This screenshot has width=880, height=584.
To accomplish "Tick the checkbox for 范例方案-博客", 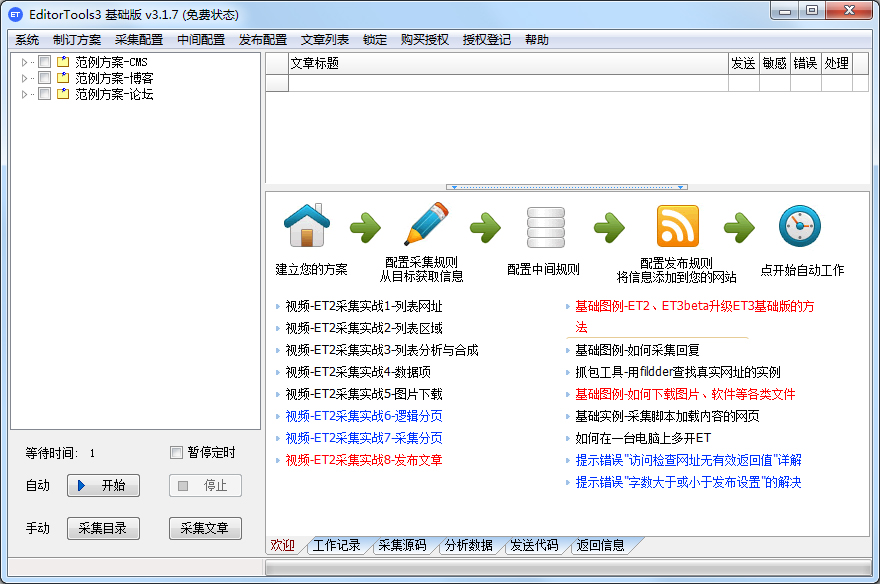I will coord(44,77).
